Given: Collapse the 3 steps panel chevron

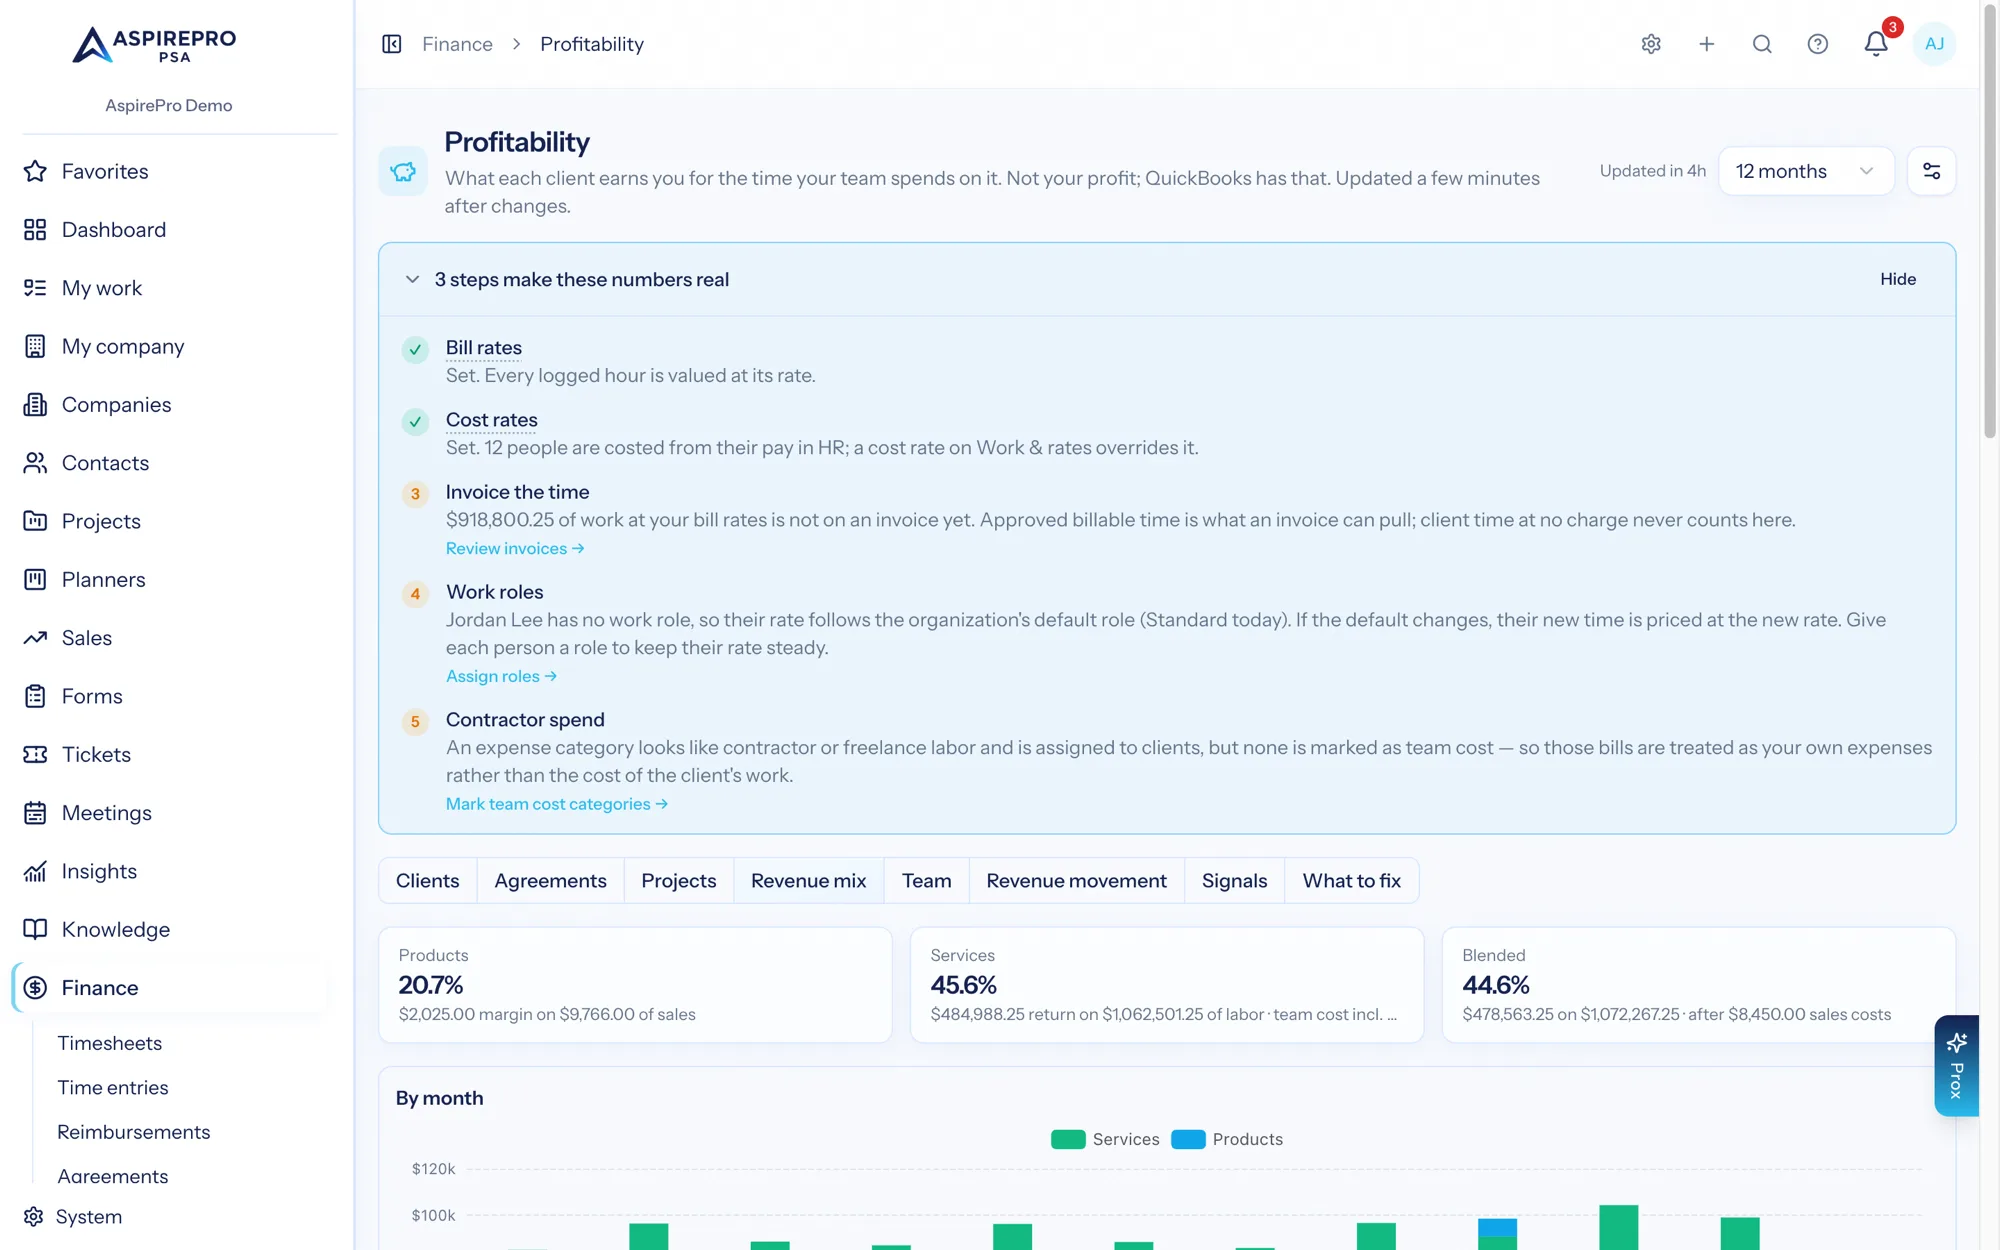Looking at the screenshot, I should coord(412,280).
